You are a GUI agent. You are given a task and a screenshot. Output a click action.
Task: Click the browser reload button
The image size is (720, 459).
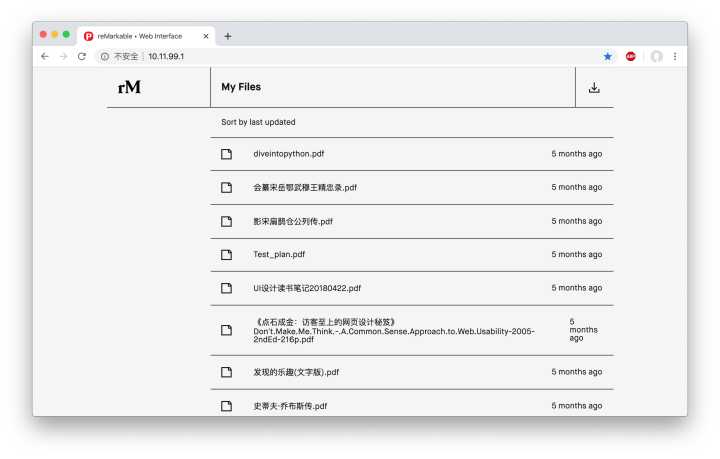(x=82, y=57)
